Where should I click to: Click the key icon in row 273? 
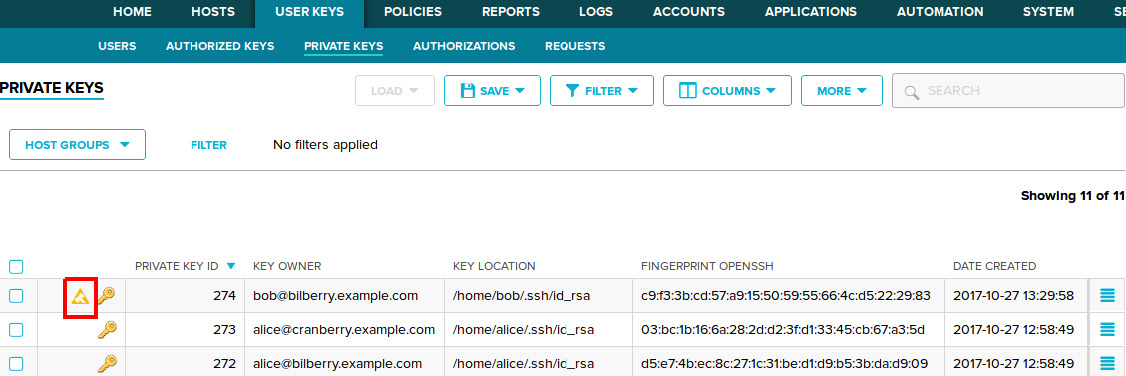click(x=106, y=330)
